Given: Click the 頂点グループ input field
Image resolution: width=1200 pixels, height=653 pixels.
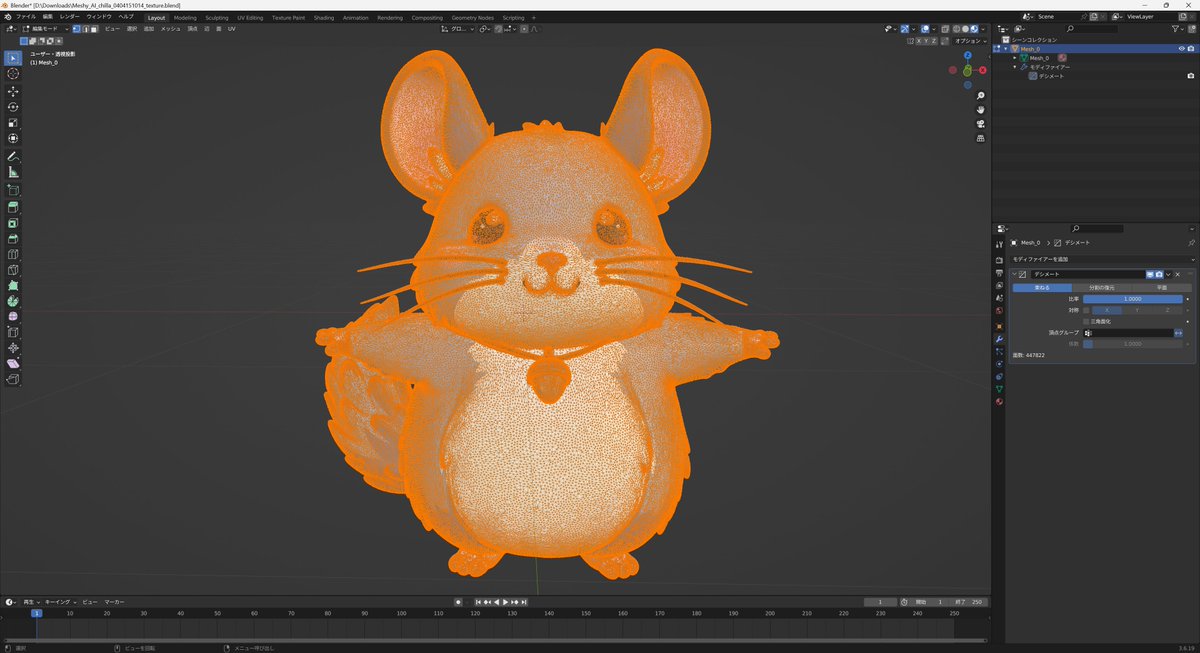Looking at the screenshot, I should point(1127,333).
